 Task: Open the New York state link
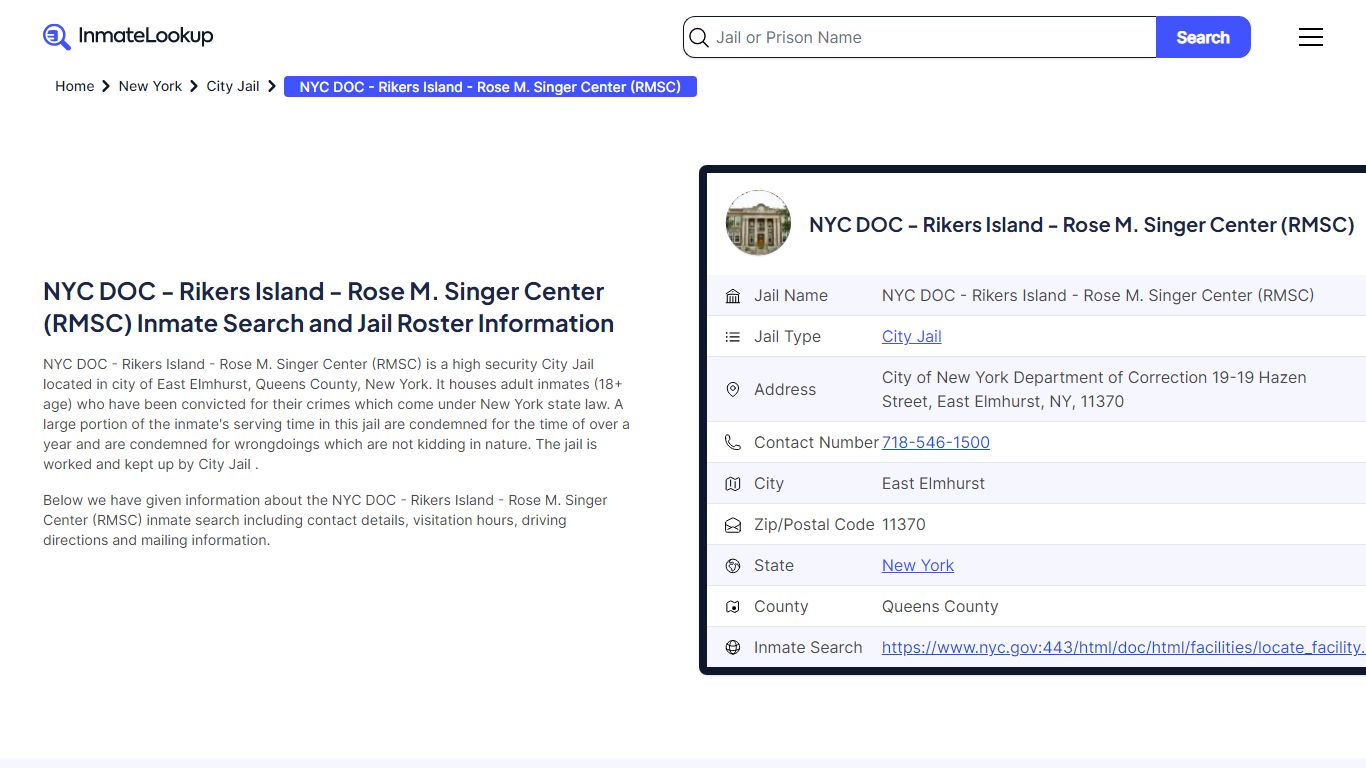pyautogui.click(x=918, y=566)
